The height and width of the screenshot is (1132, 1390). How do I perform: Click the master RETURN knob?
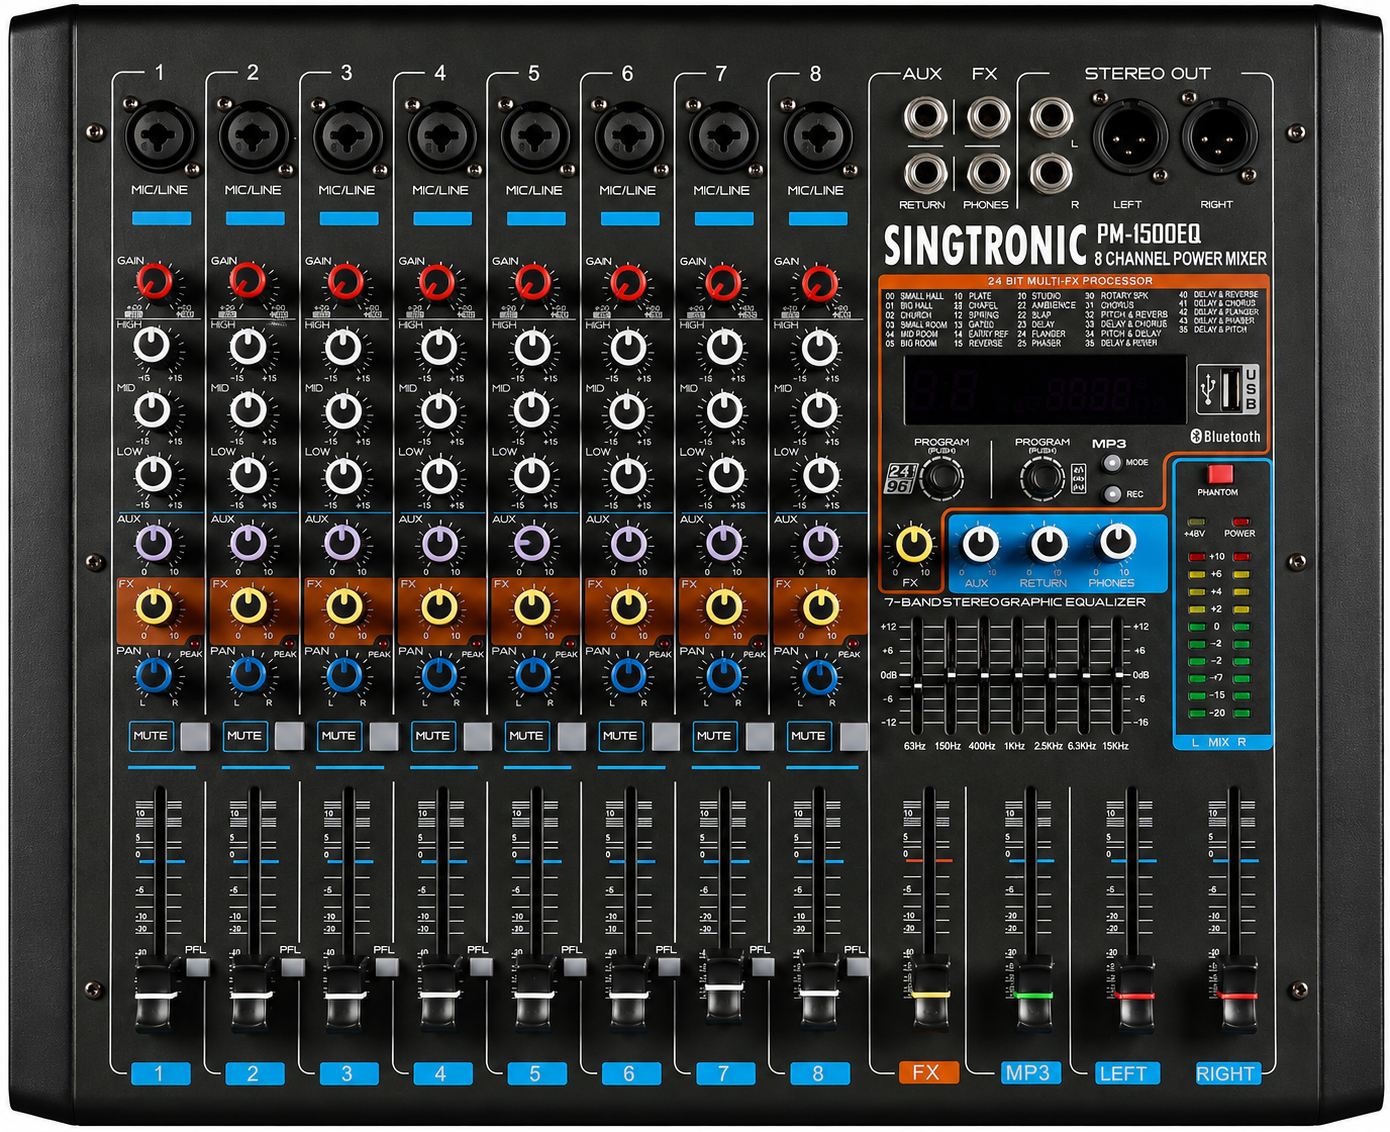click(x=1048, y=543)
